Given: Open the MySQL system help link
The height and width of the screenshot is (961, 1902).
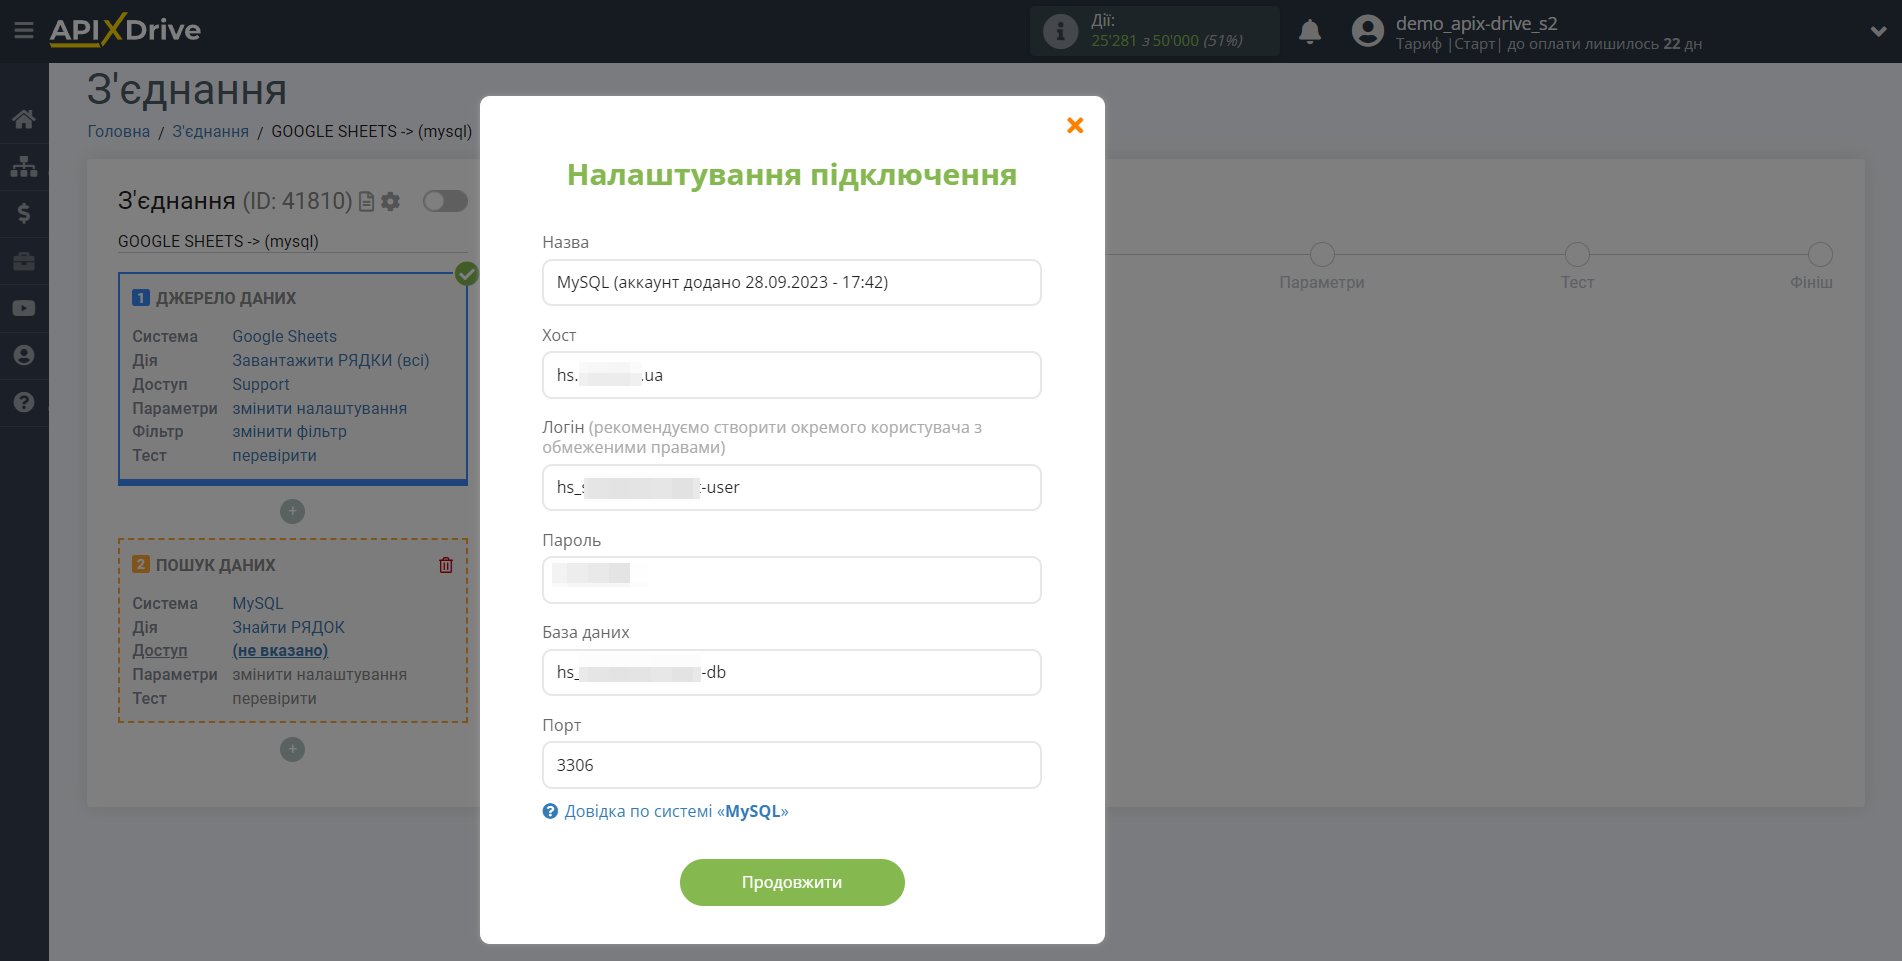Looking at the screenshot, I should pos(676,811).
